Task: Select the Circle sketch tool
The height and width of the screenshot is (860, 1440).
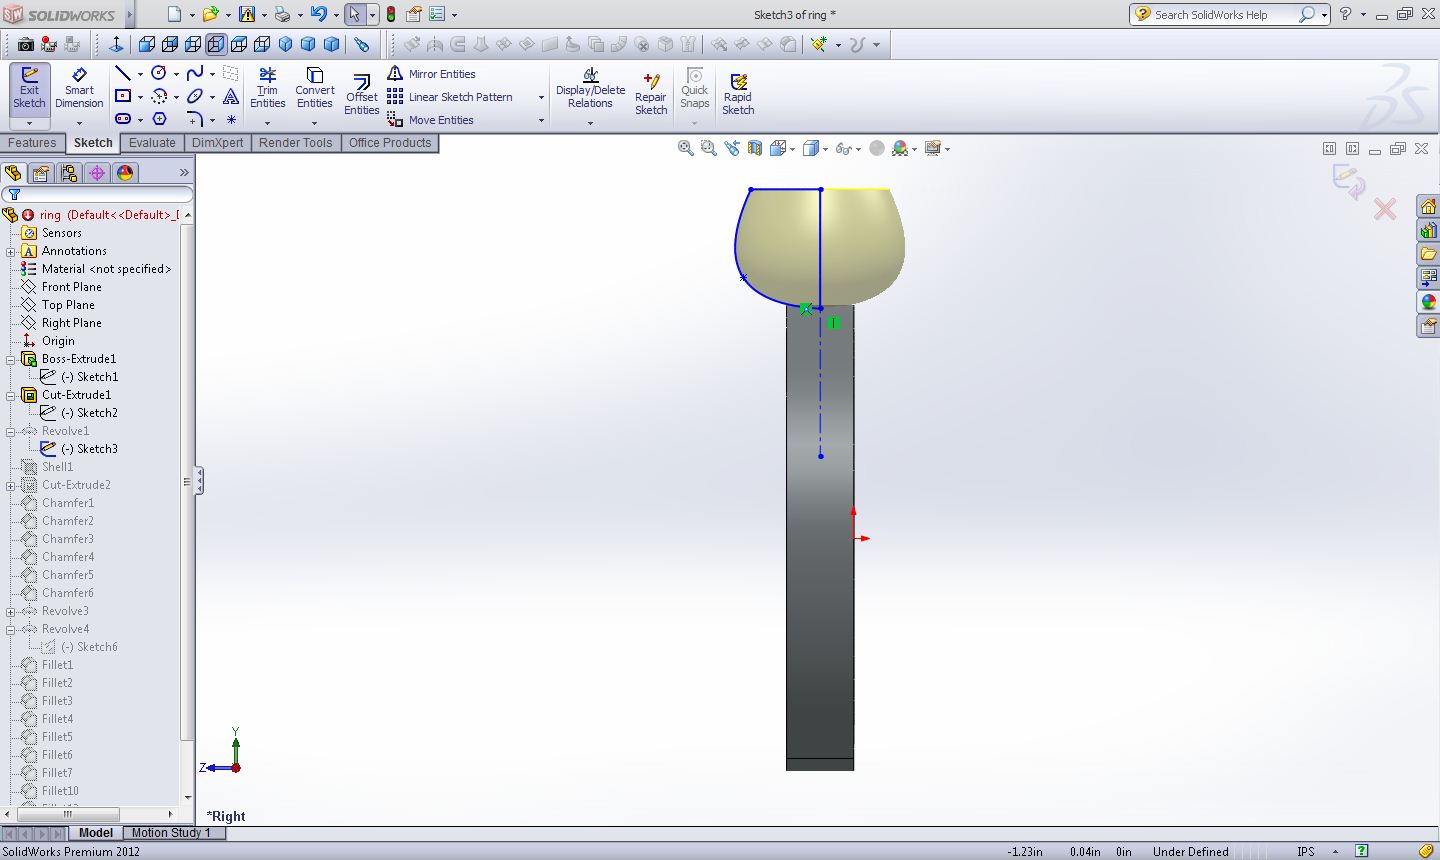Action: [159, 73]
